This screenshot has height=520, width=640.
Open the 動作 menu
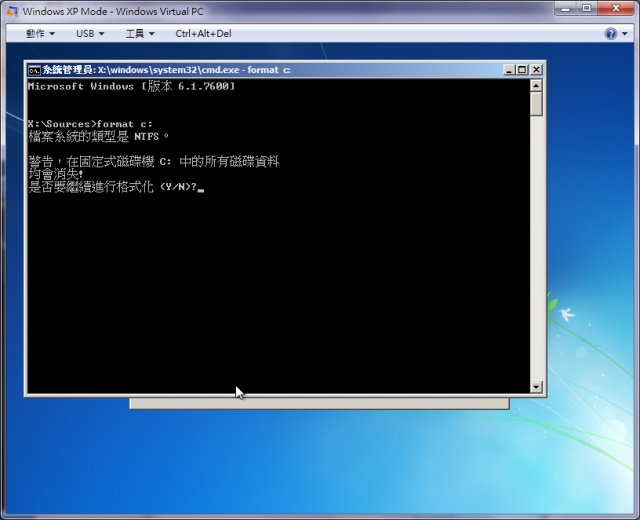click(x=40, y=33)
